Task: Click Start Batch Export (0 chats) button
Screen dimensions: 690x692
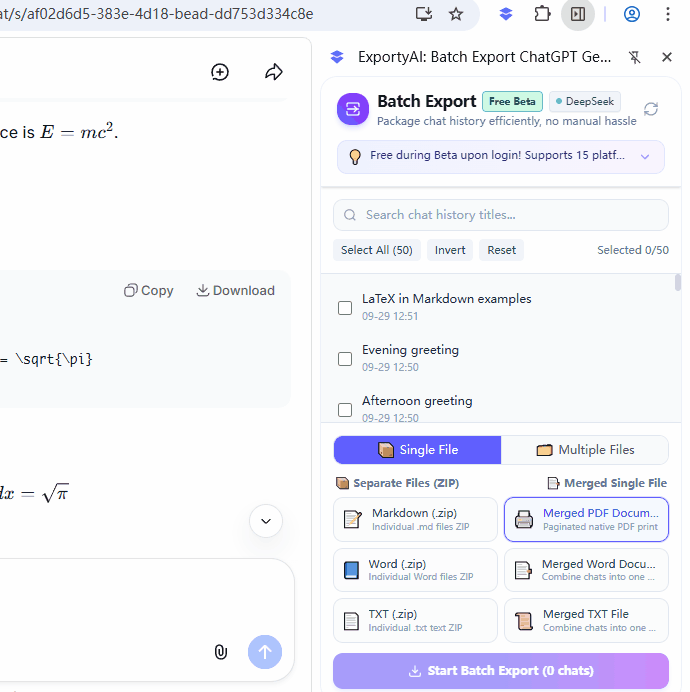Action: click(501, 671)
